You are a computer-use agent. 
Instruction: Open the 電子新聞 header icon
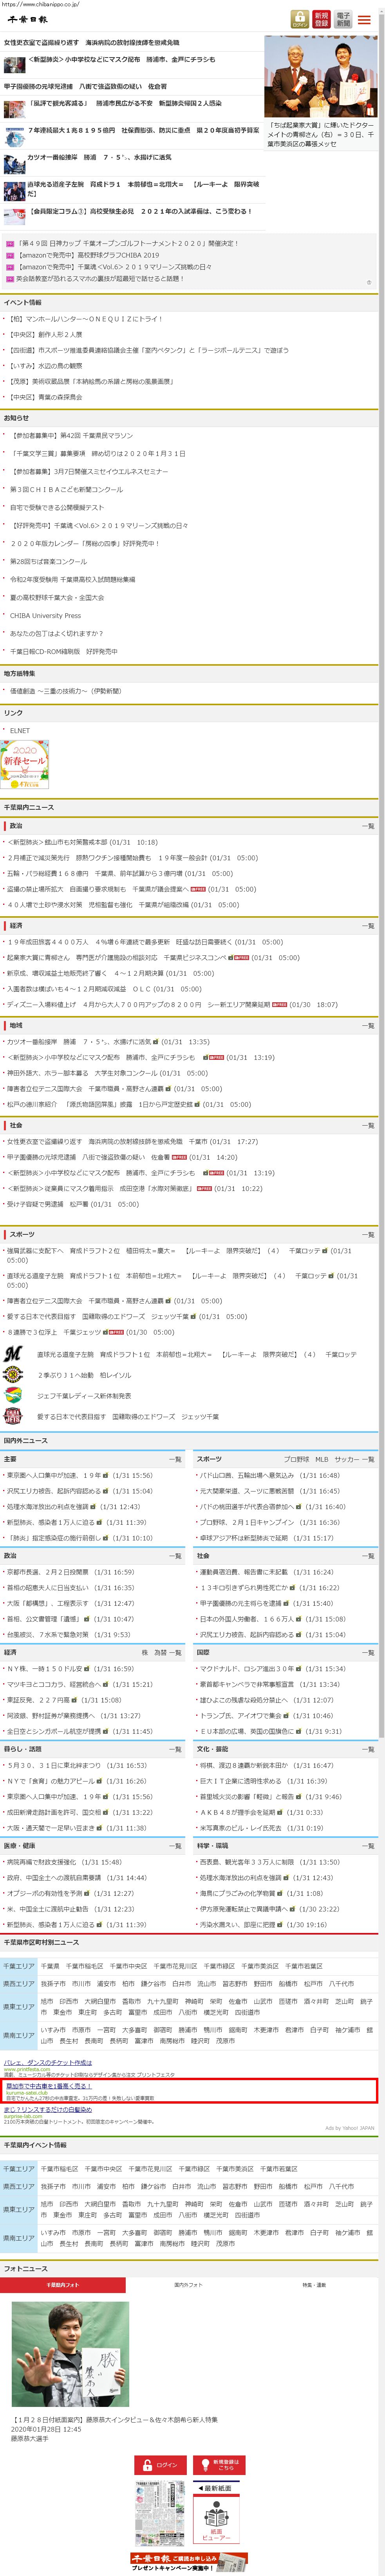pos(343,19)
